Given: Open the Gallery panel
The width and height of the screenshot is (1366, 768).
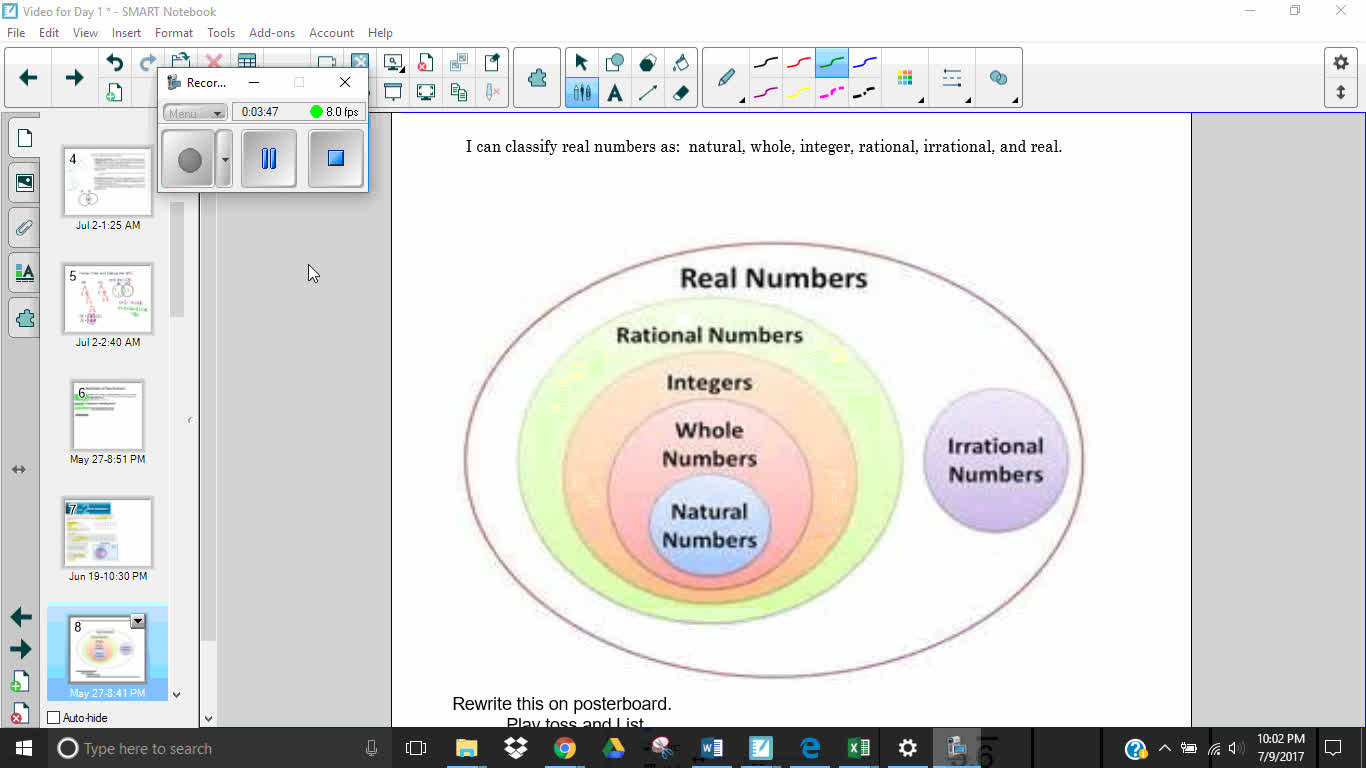Looking at the screenshot, I should (x=24, y=182).
